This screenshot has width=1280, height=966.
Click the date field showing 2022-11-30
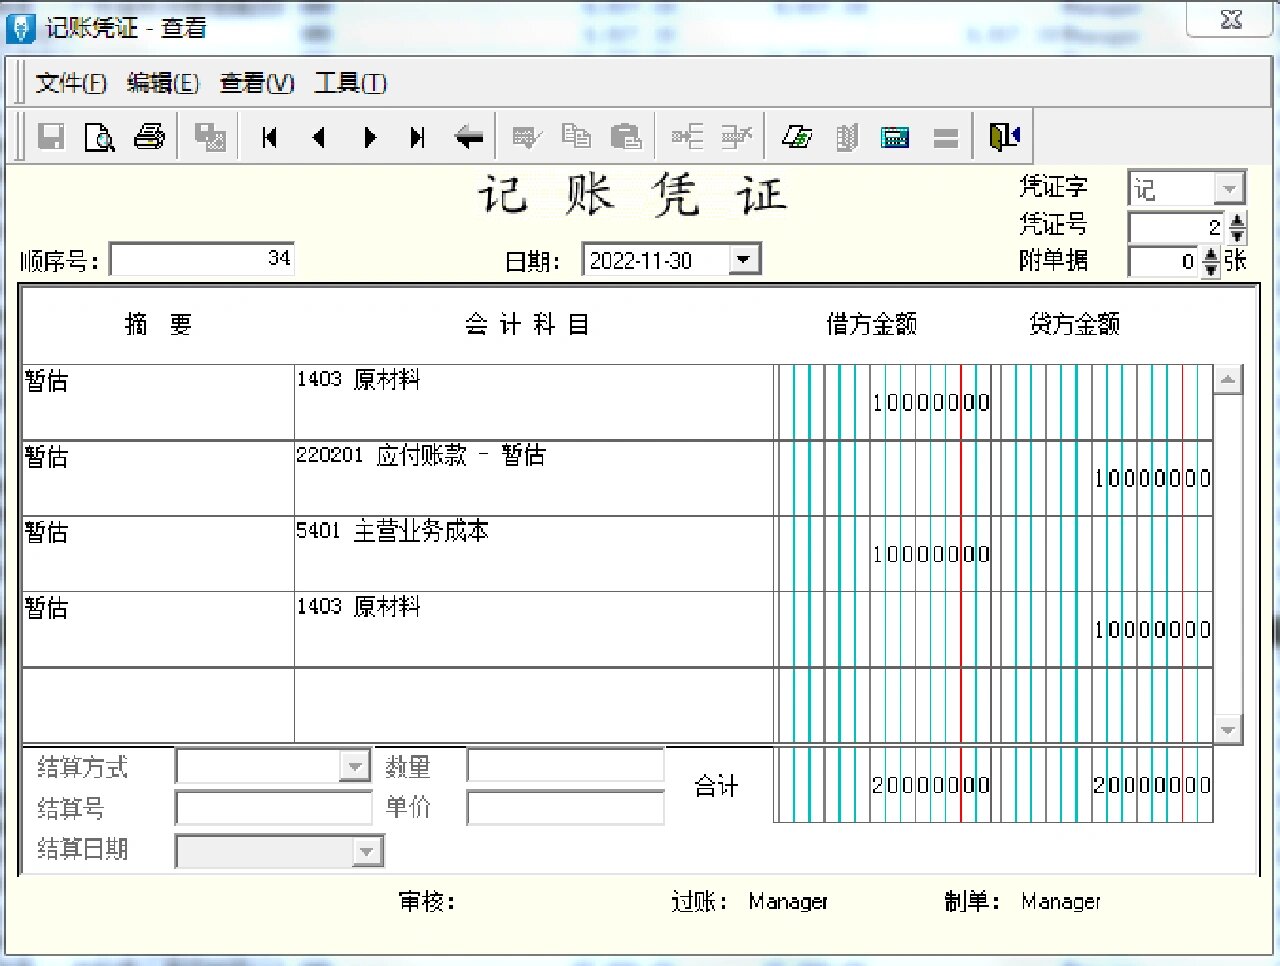click(x=656, y=260)
